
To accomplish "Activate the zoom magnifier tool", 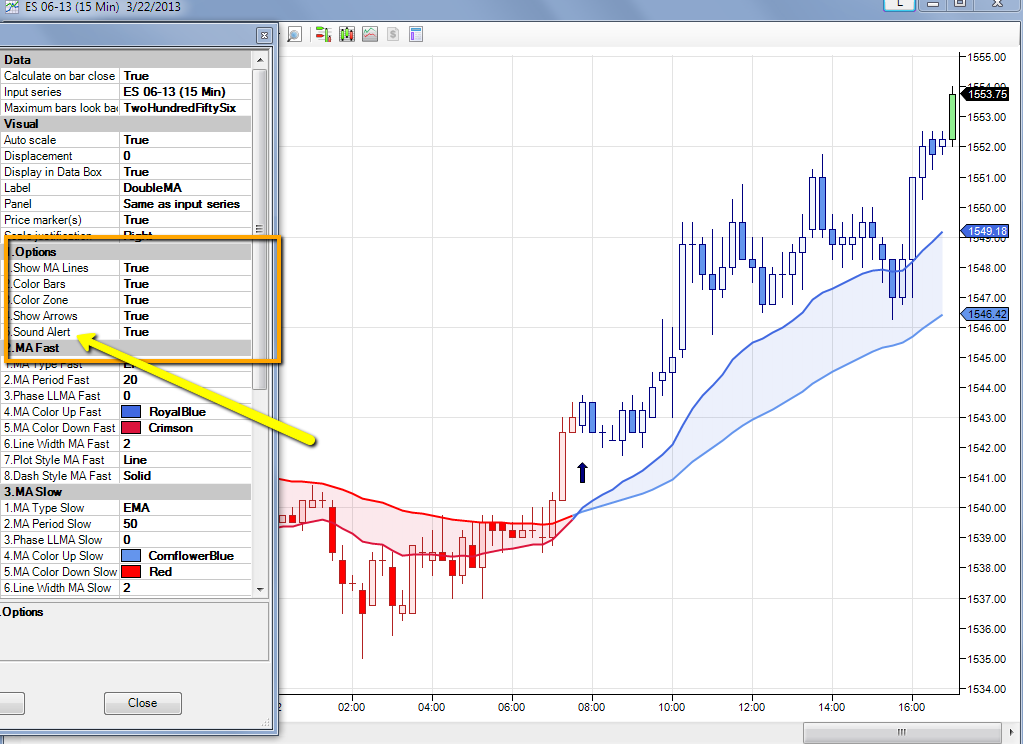I will click(294, 34).
